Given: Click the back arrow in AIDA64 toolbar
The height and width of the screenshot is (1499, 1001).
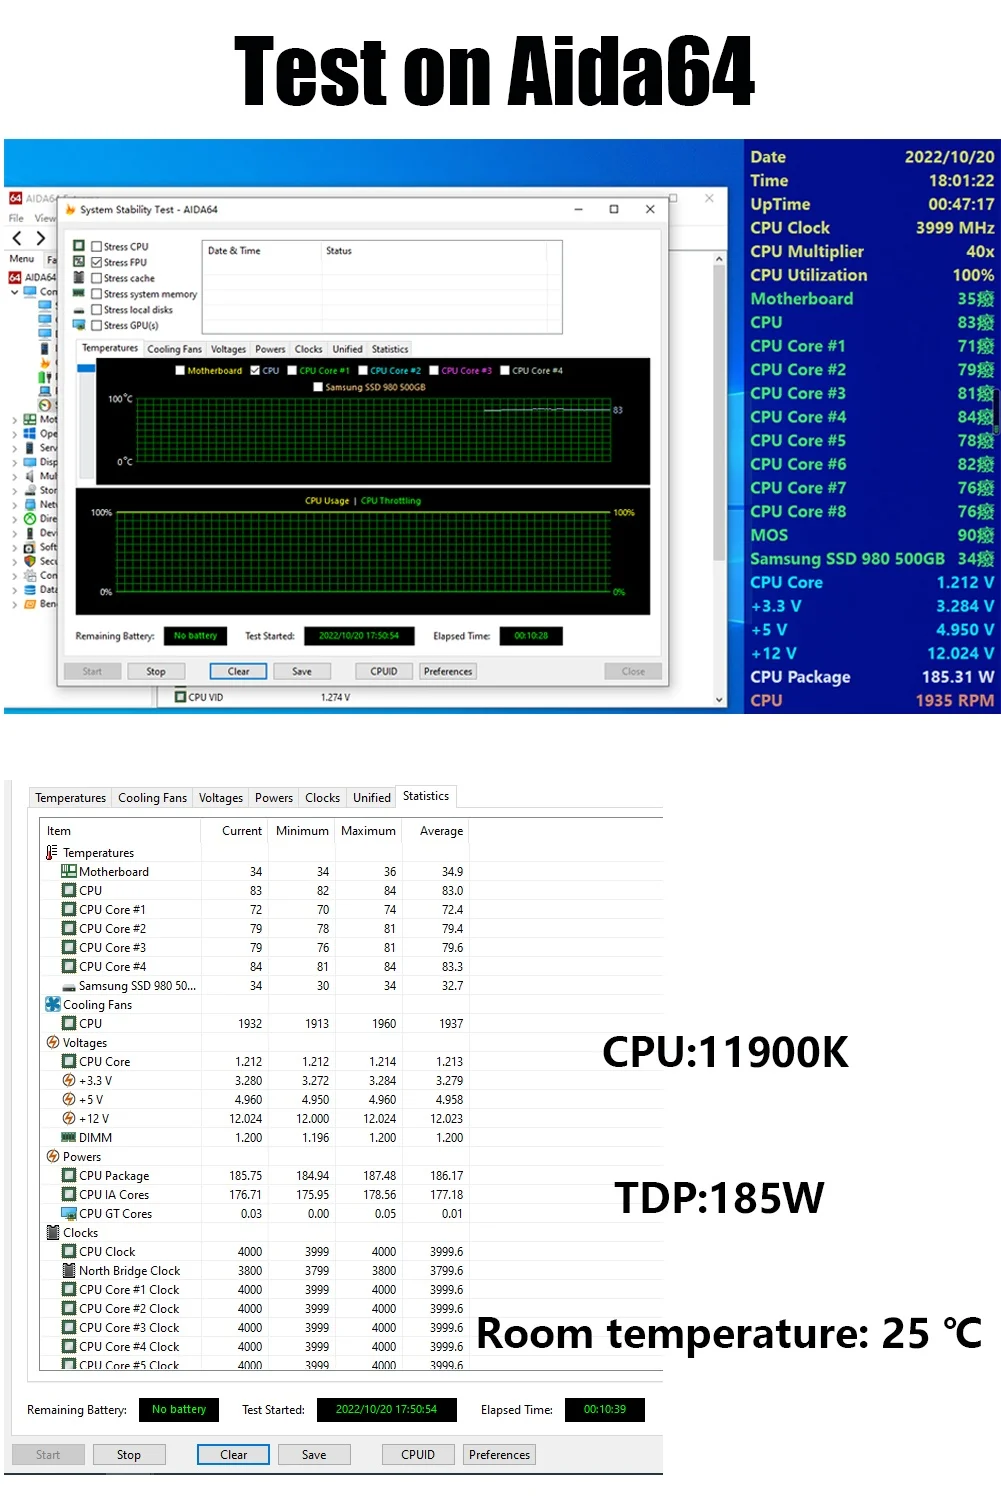Looking at the screenshot, I should (17, 238).
